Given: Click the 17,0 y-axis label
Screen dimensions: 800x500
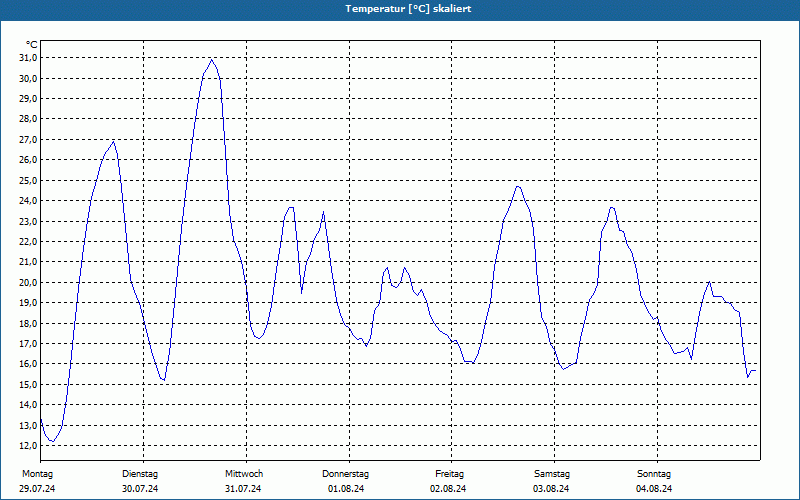Looking at the screenshot, I should 28,343.
